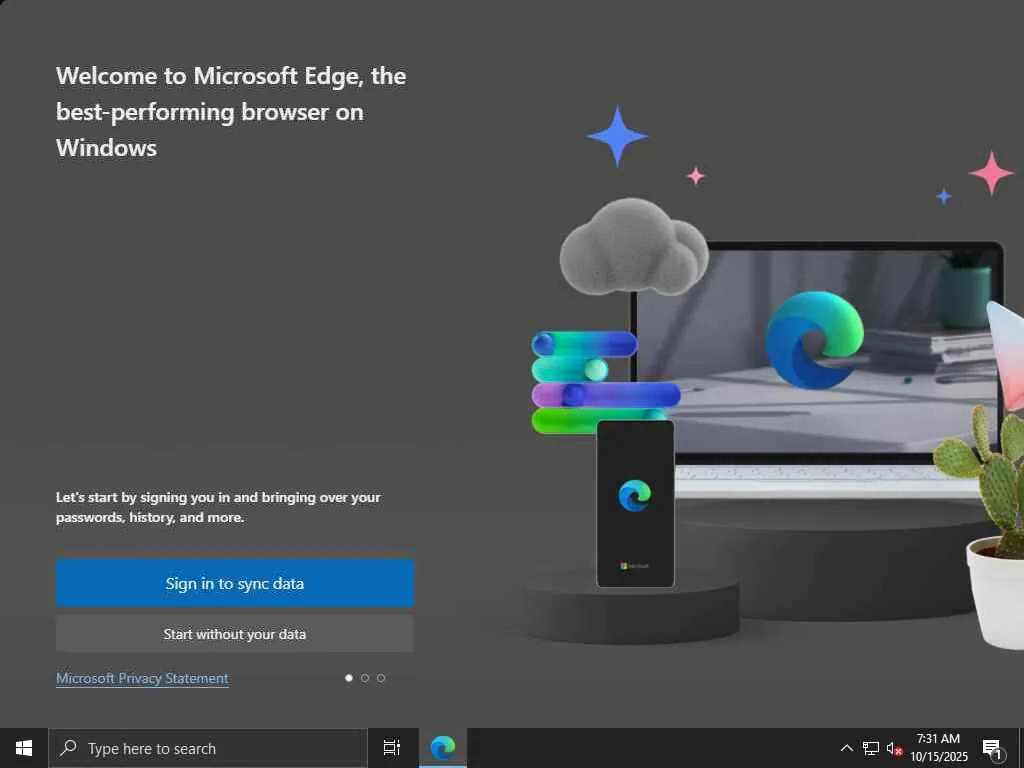Click the Microsoft Edge taskbar icon
Image resolution: width=1024 pixels, height=768 pixels.
[x=443, y=748]
